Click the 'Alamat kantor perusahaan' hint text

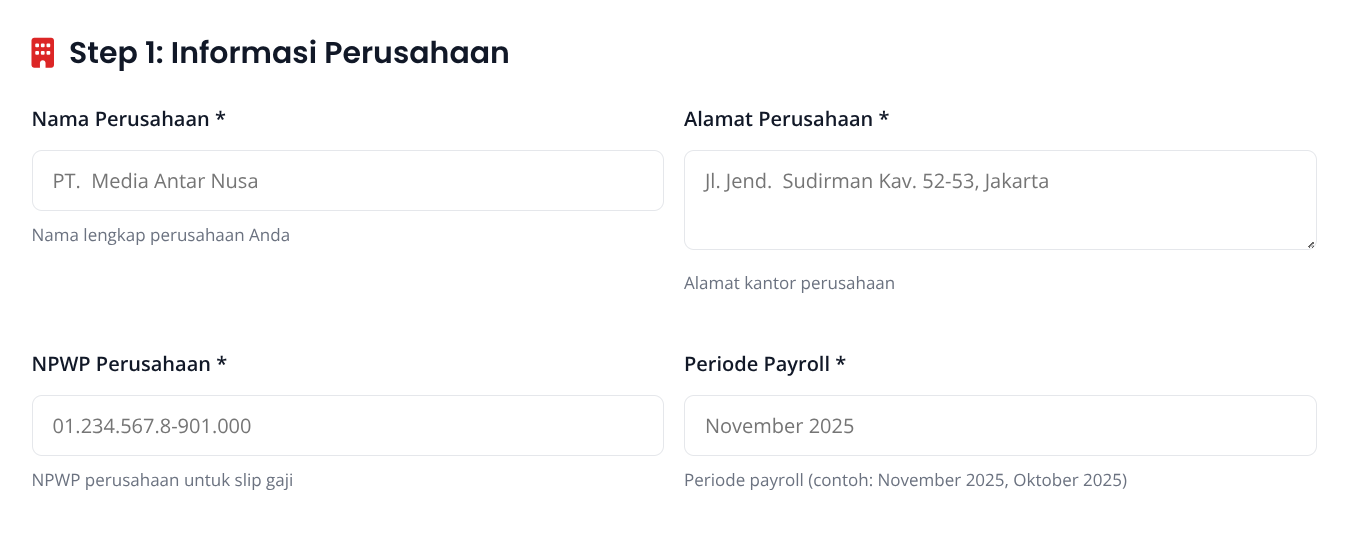pos(789,283)
